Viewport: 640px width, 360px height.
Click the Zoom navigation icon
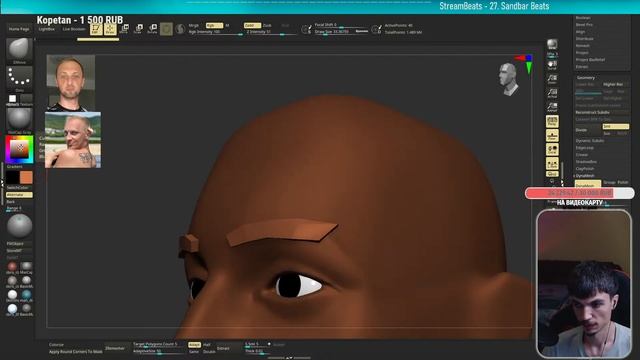(x=552, y=79)
